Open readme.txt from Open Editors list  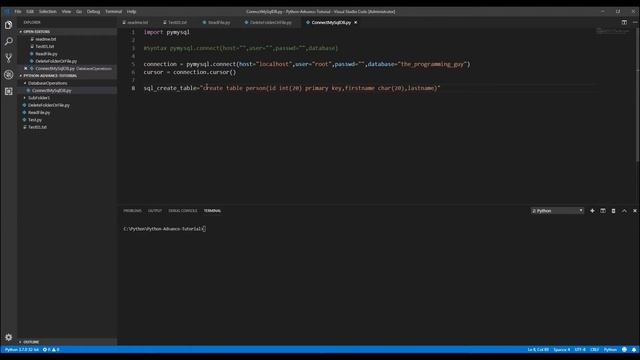tap(46, 39)
